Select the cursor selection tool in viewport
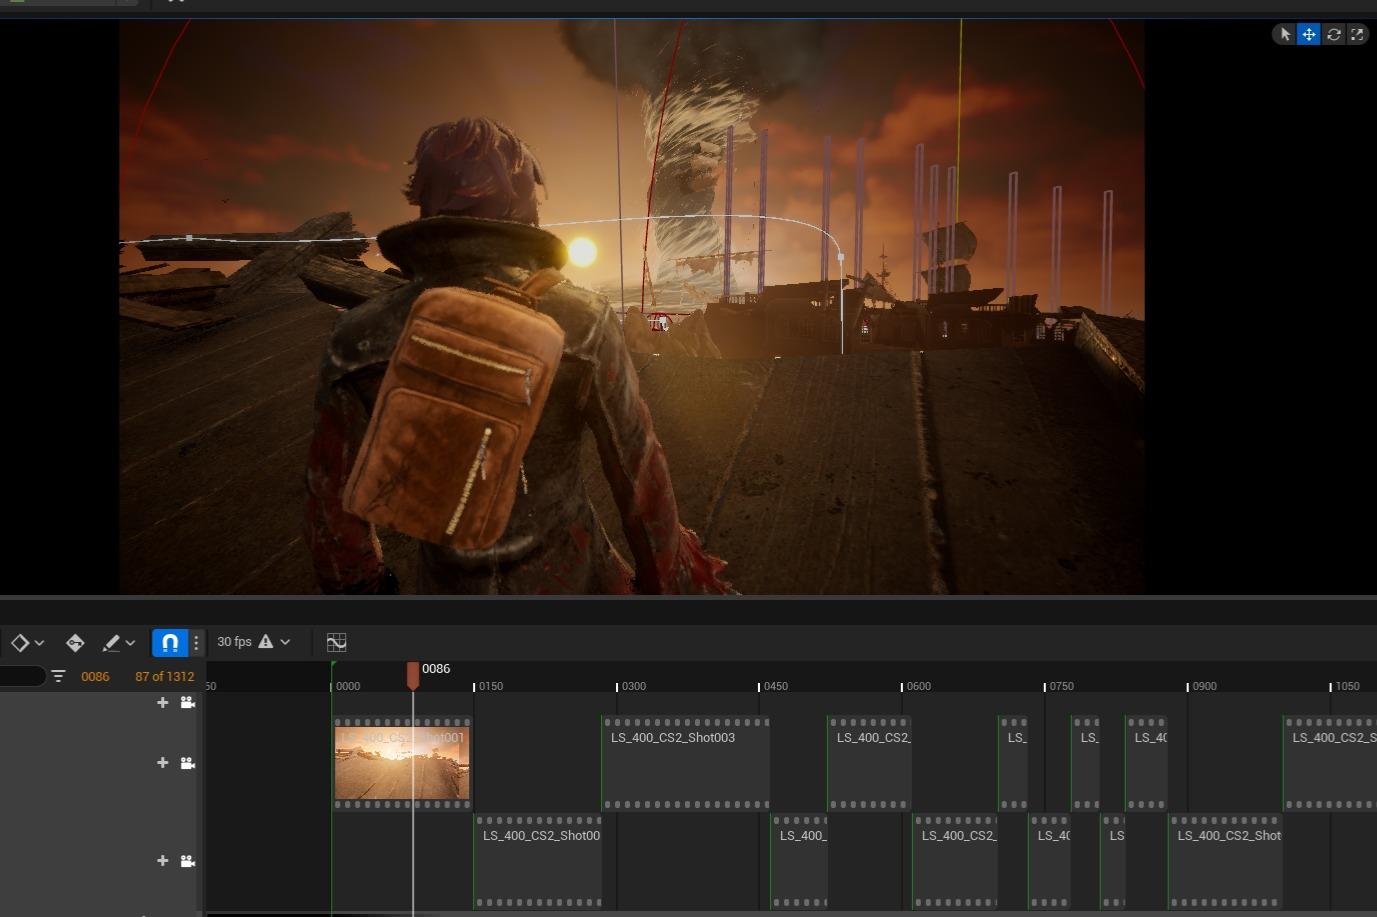 1285,34
